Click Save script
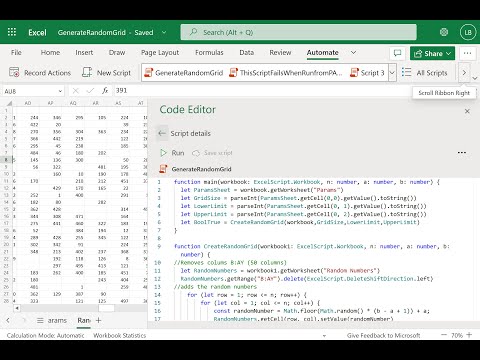Image resolution: width=480 pixels, height=360 pixels. 212,153
